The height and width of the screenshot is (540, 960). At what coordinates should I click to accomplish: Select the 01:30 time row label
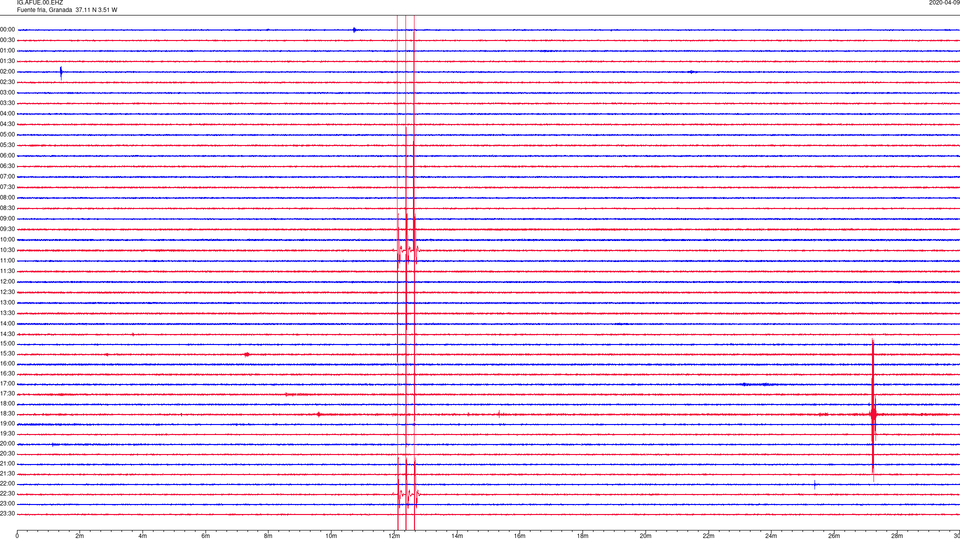click(8, 61)
